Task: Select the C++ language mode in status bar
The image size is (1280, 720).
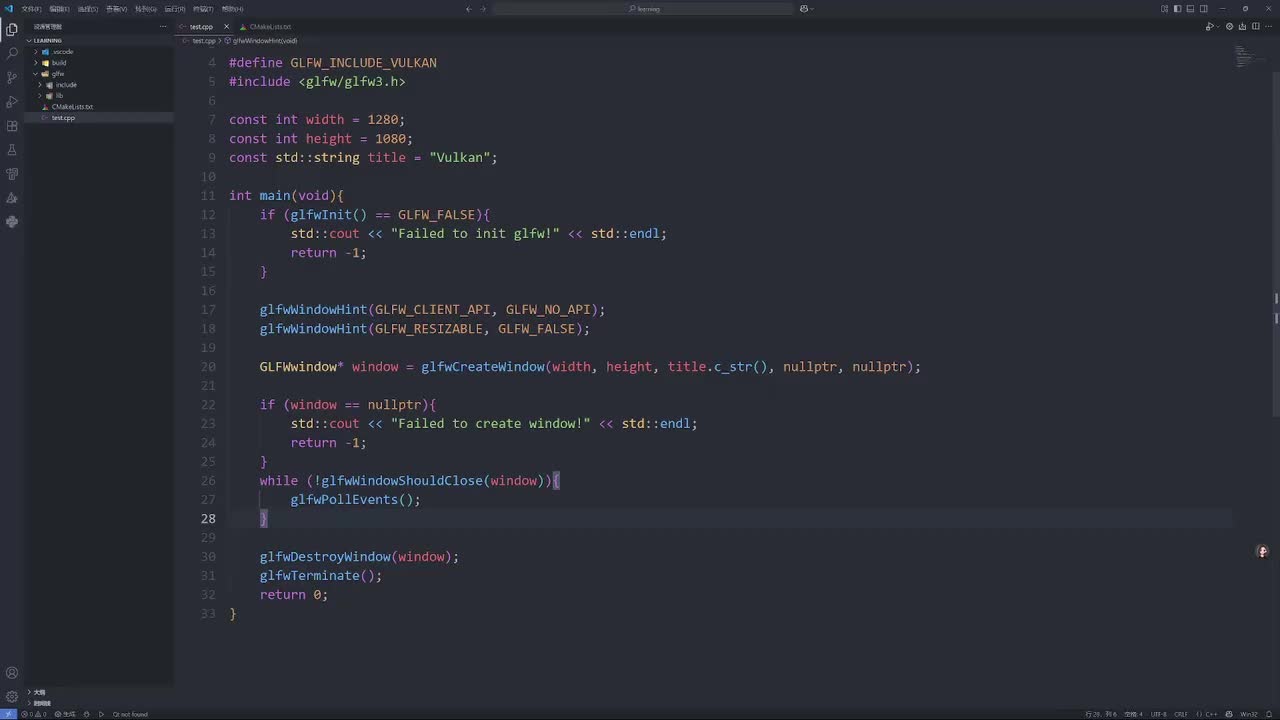Action: coord(1209,714)
